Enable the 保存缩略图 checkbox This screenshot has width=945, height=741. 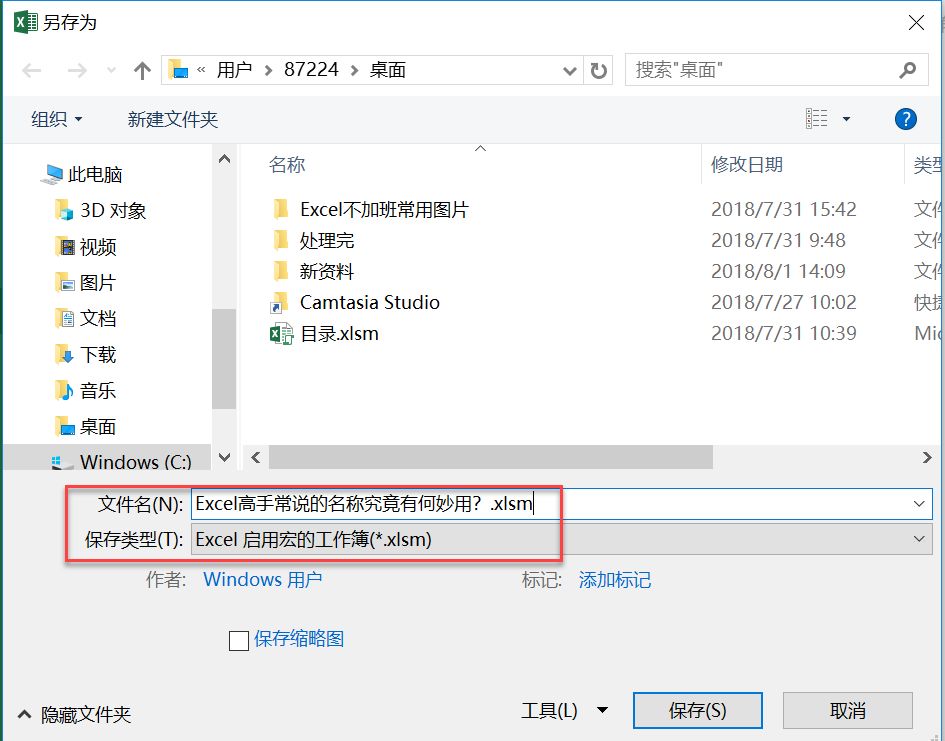239,640
